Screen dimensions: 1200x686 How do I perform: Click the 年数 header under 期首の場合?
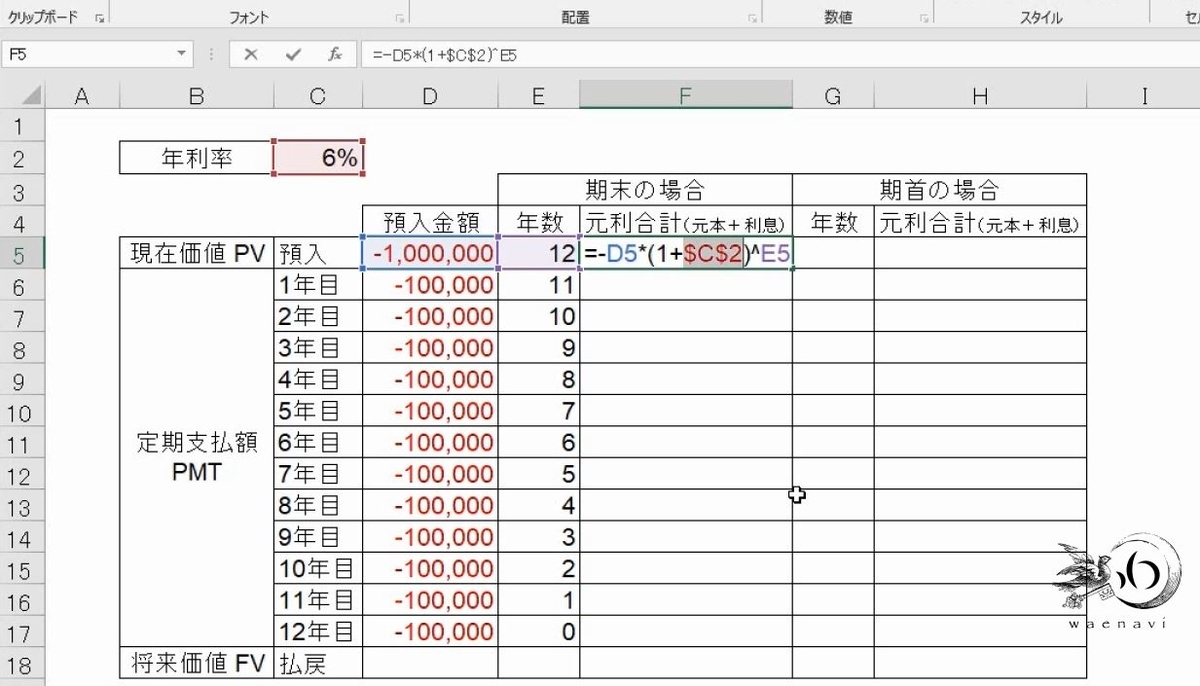click(833, 222)
